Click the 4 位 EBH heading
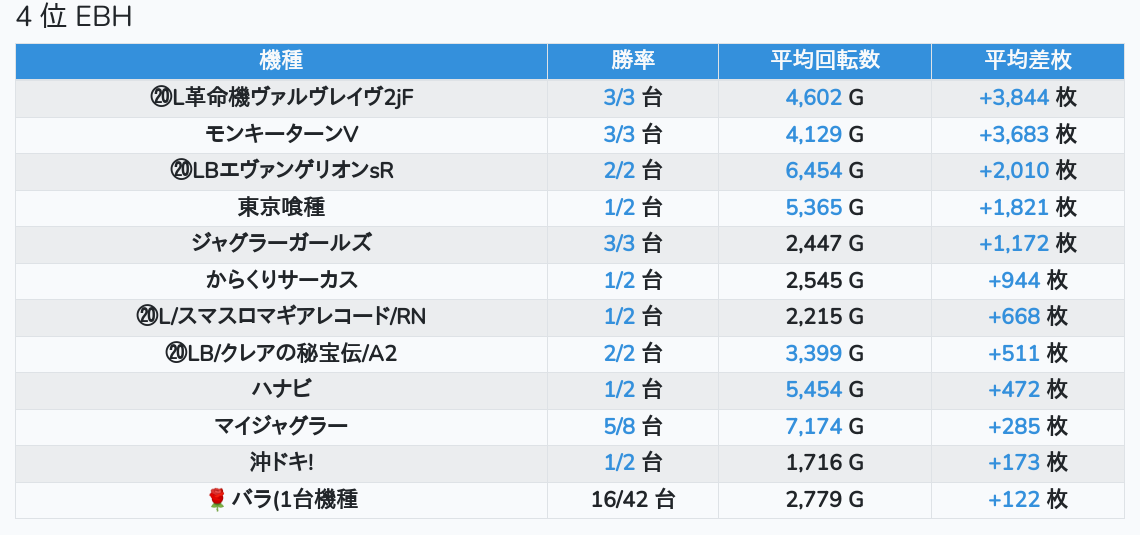1140x535 pixels. coord(74,18)
